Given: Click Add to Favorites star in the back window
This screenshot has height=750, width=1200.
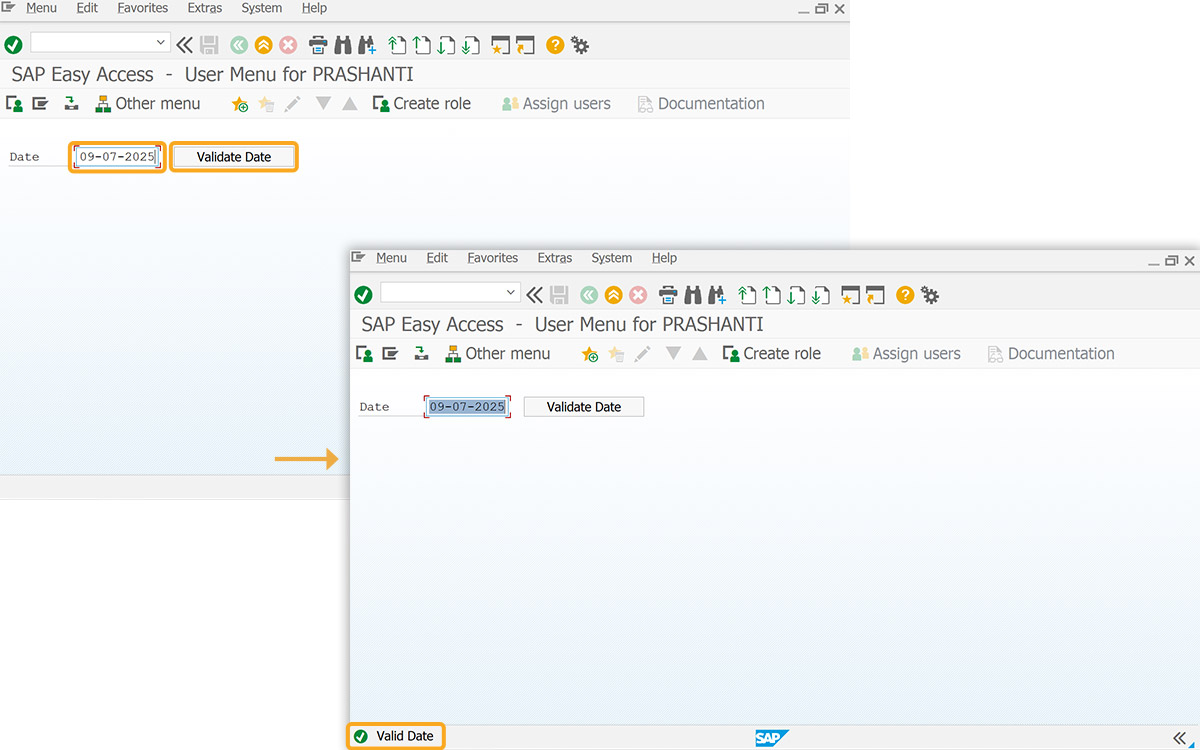Looking at the screenshot, I should (240, 104).
